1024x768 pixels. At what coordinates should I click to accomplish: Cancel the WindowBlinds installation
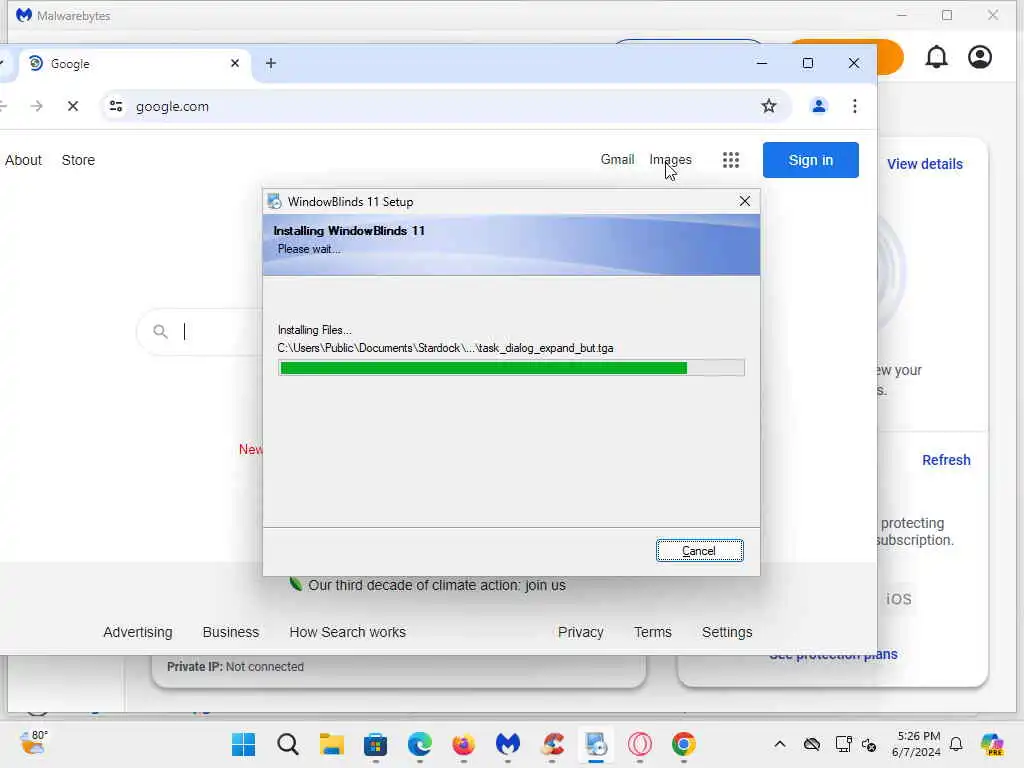[699, 551]
